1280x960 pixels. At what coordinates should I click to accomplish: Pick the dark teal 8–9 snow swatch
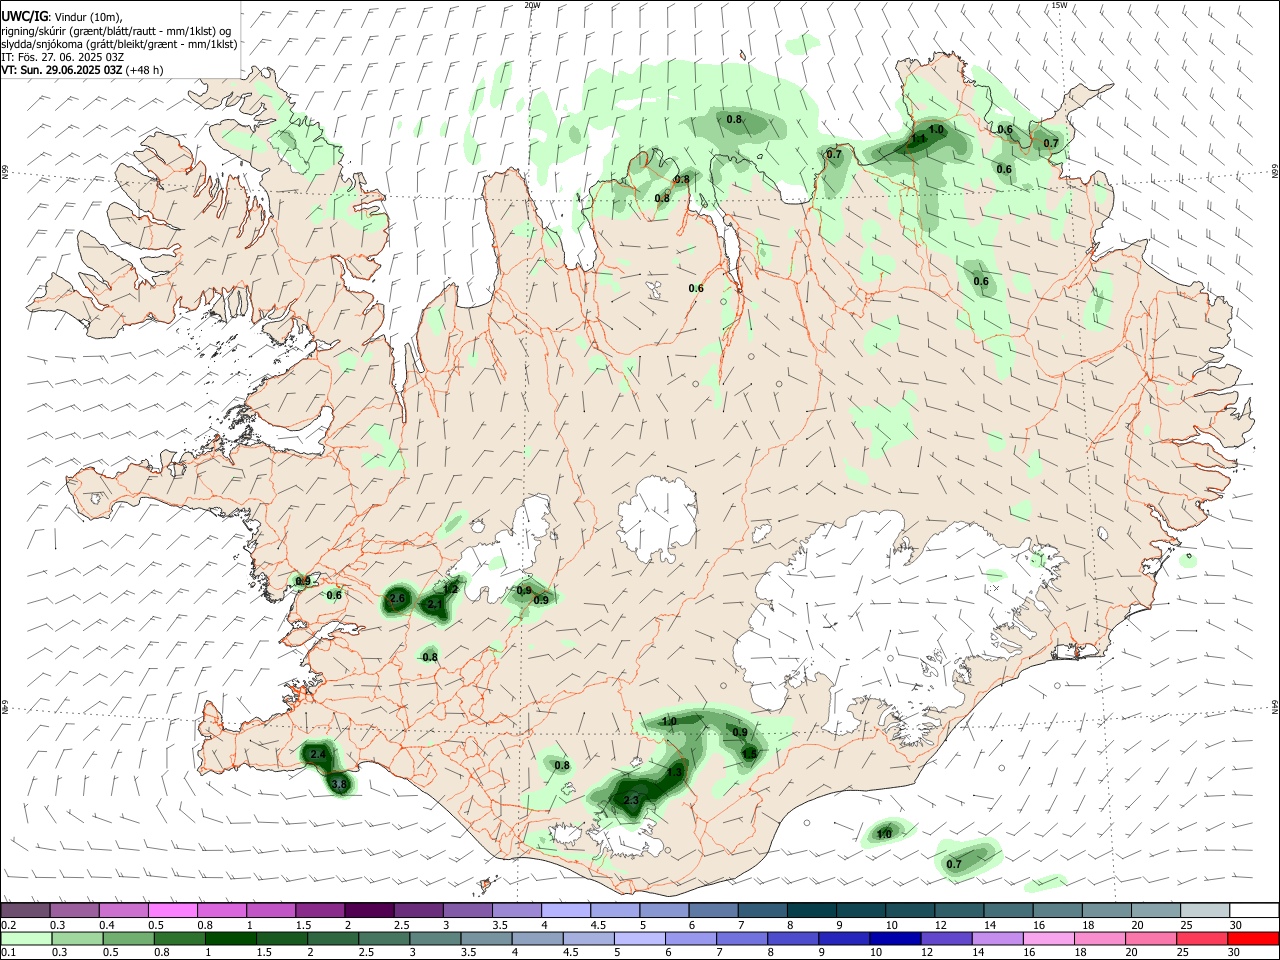812,911
